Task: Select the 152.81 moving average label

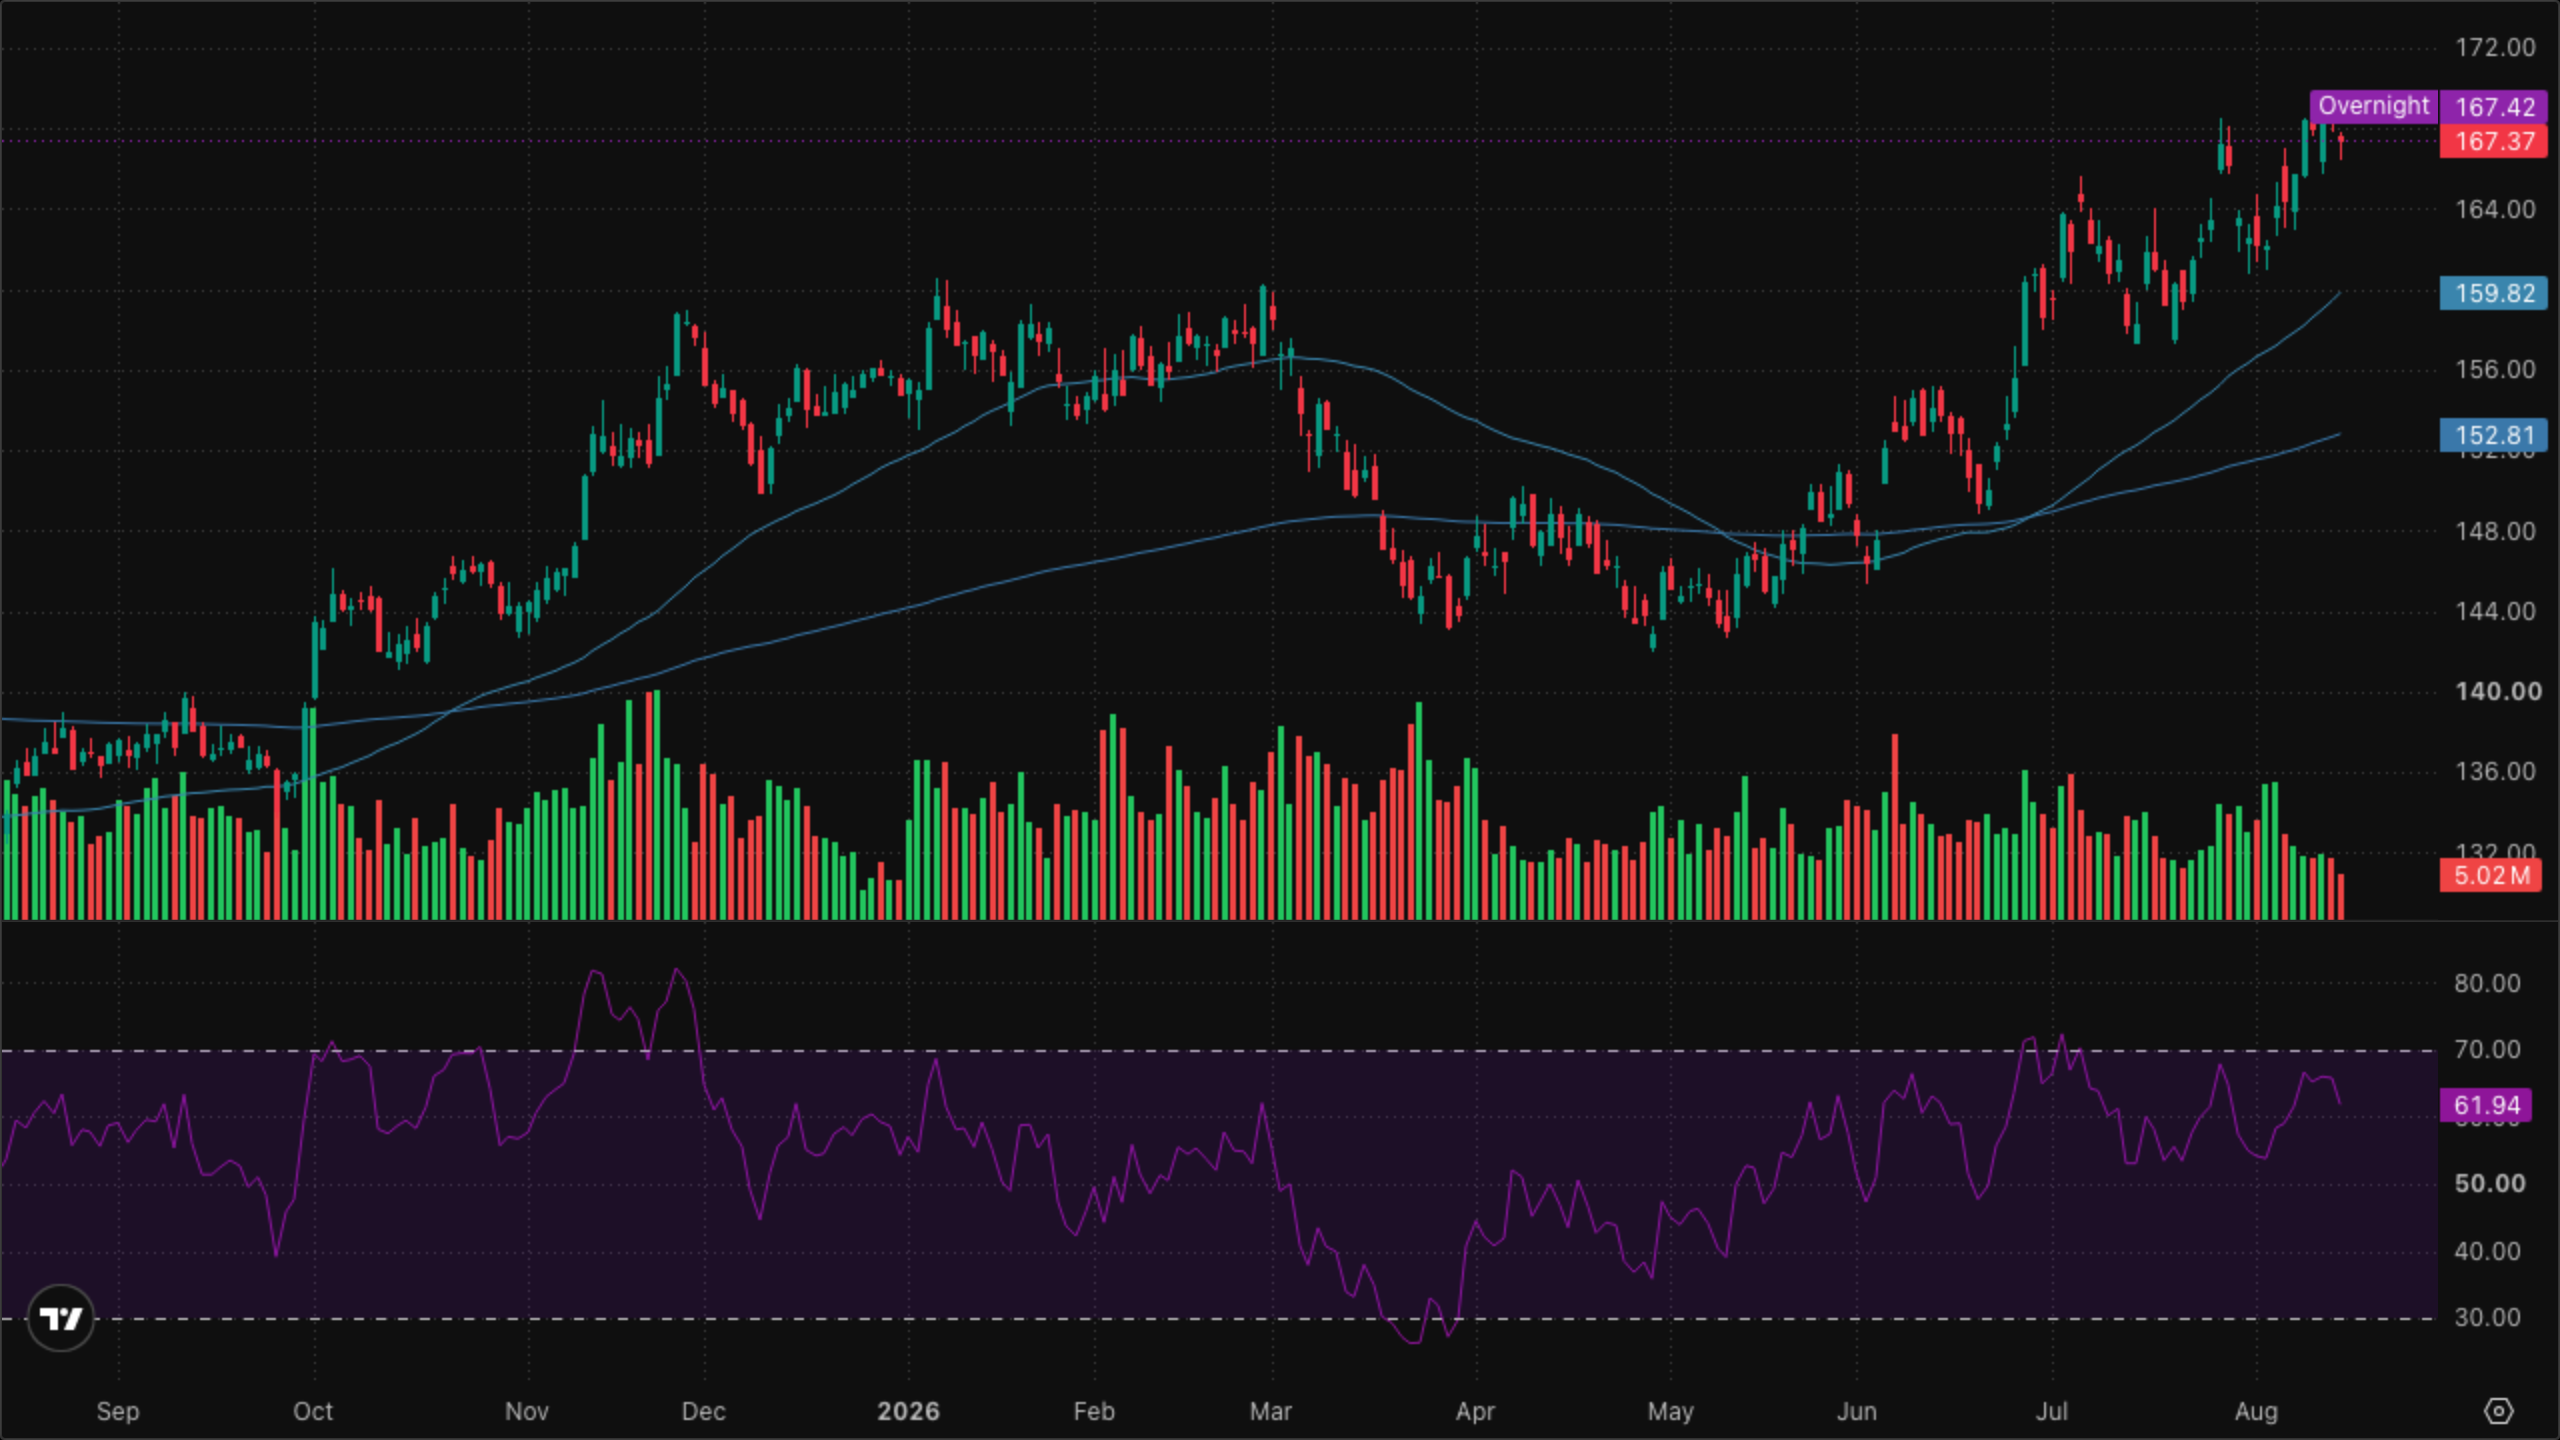Action: point(2494,435)
